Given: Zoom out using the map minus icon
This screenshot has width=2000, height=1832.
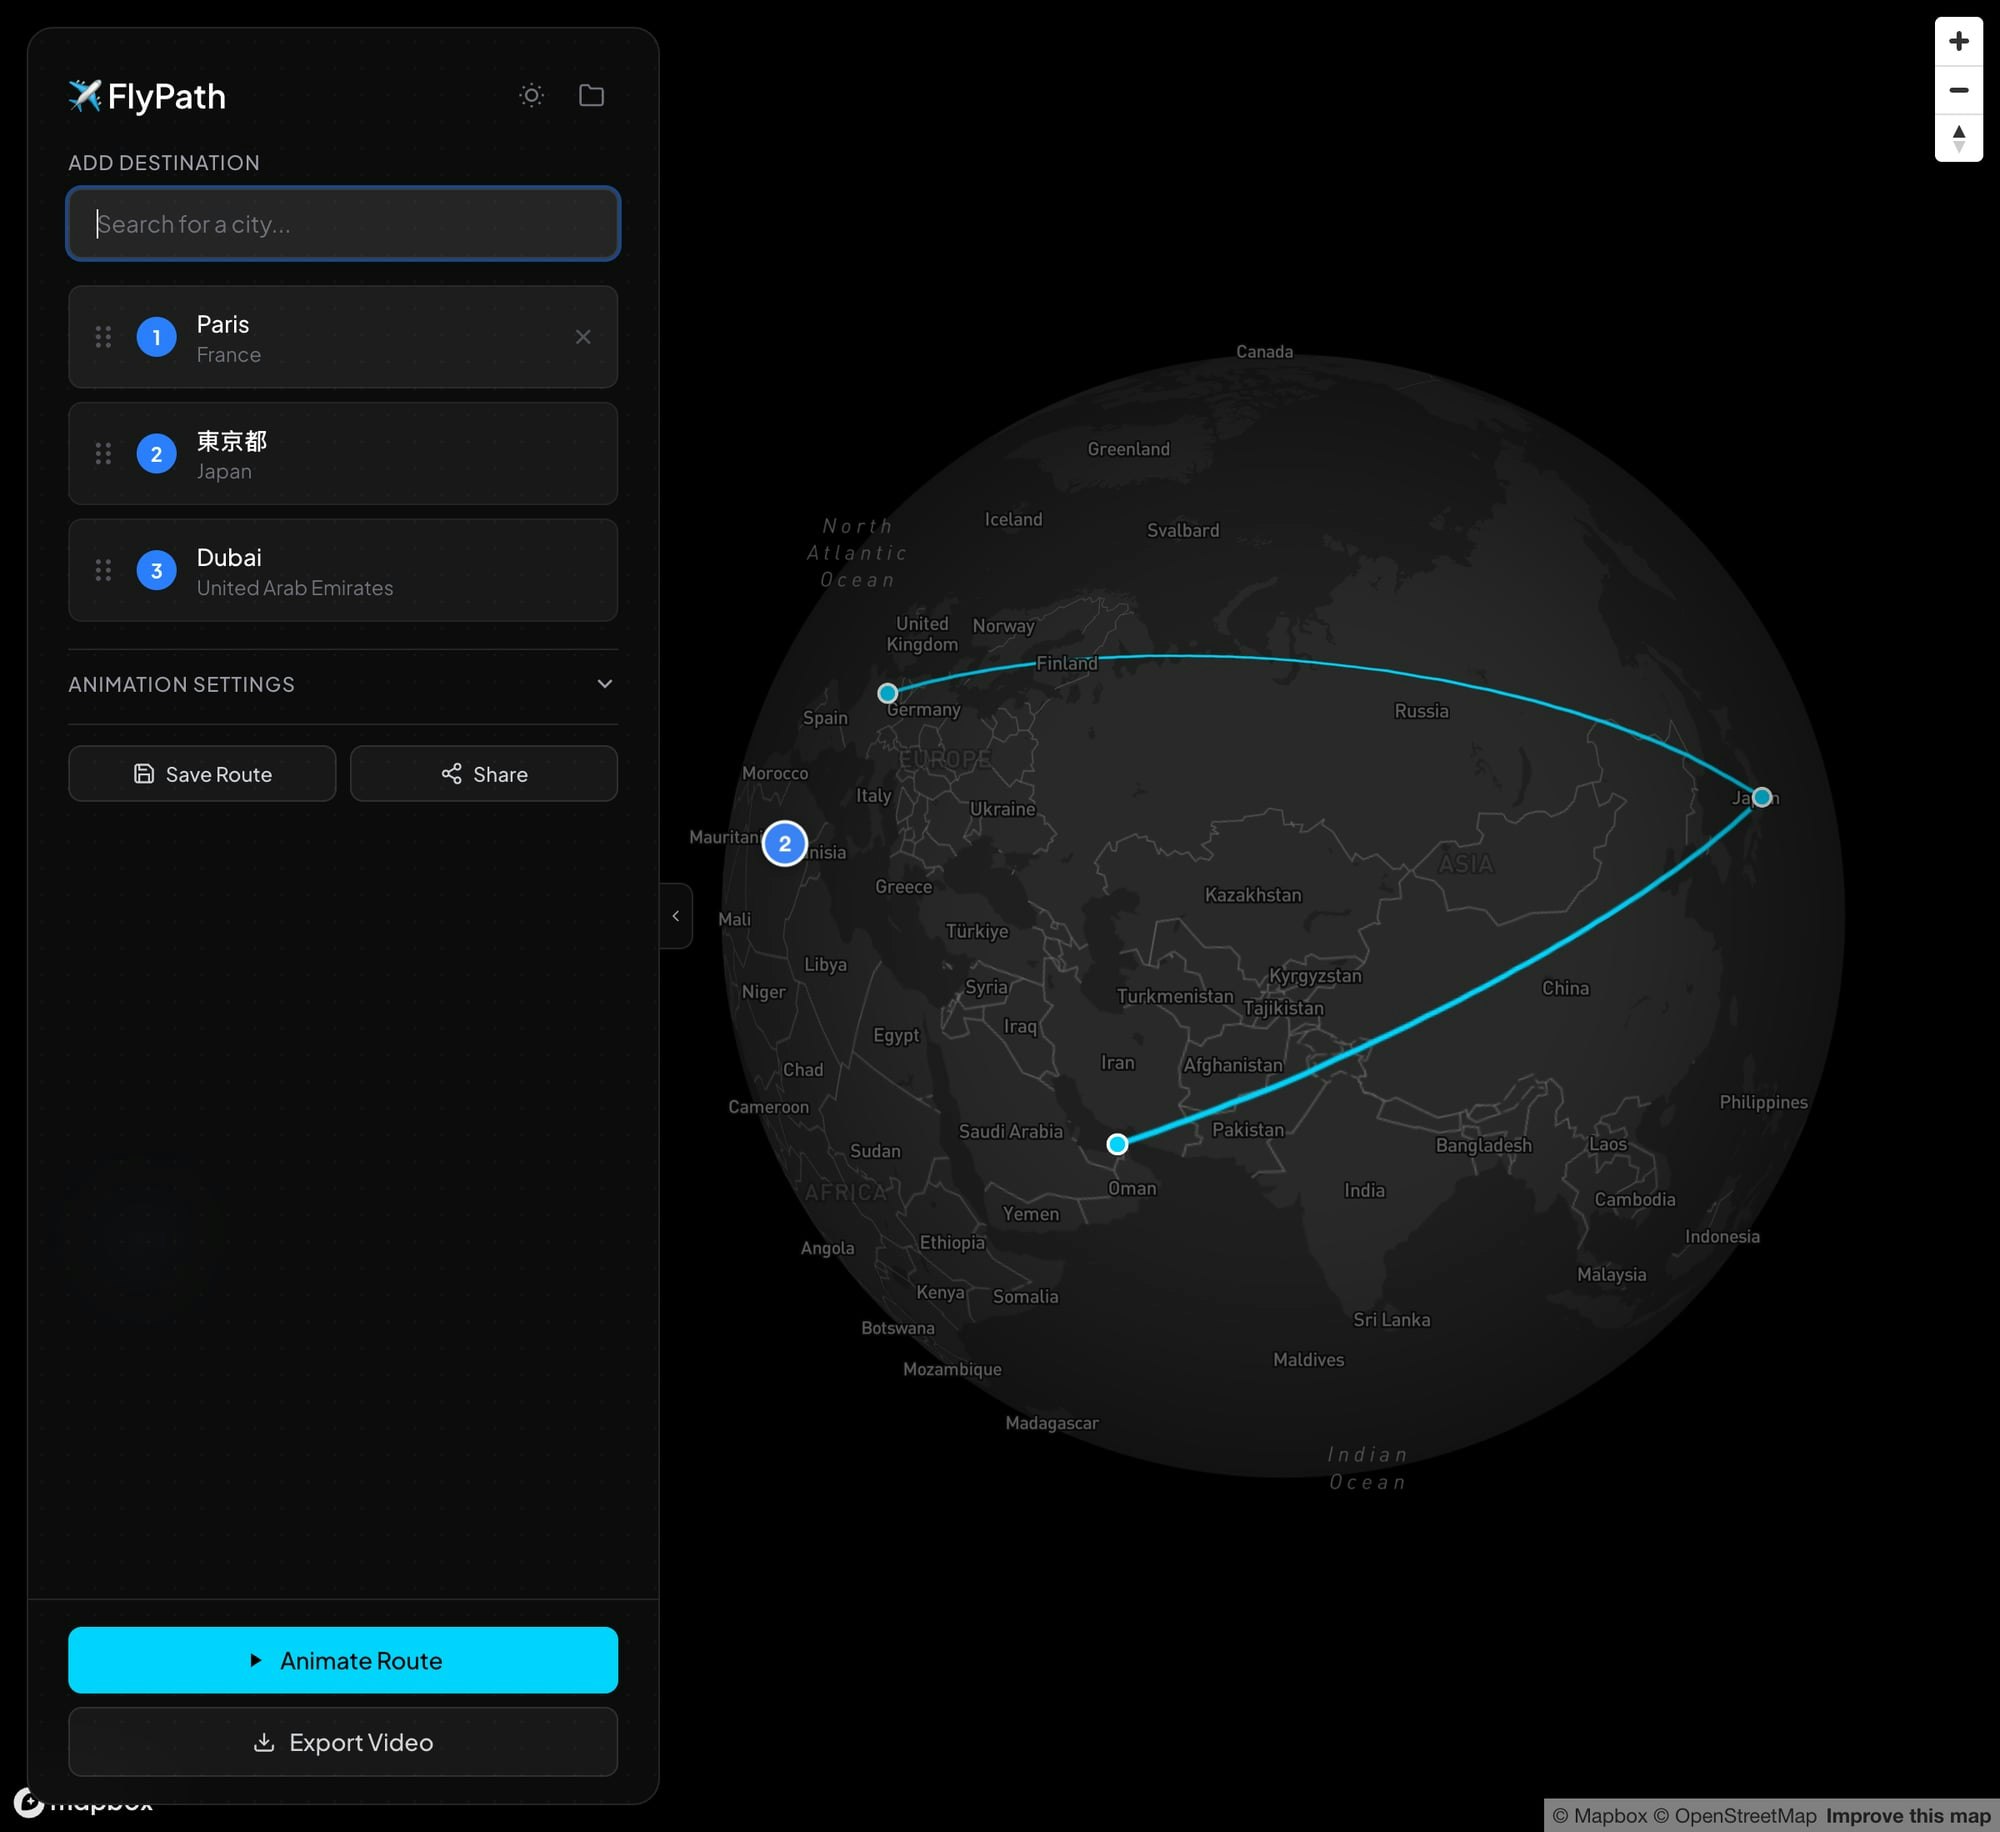Looking at the screenshot, I should 1959,90.
